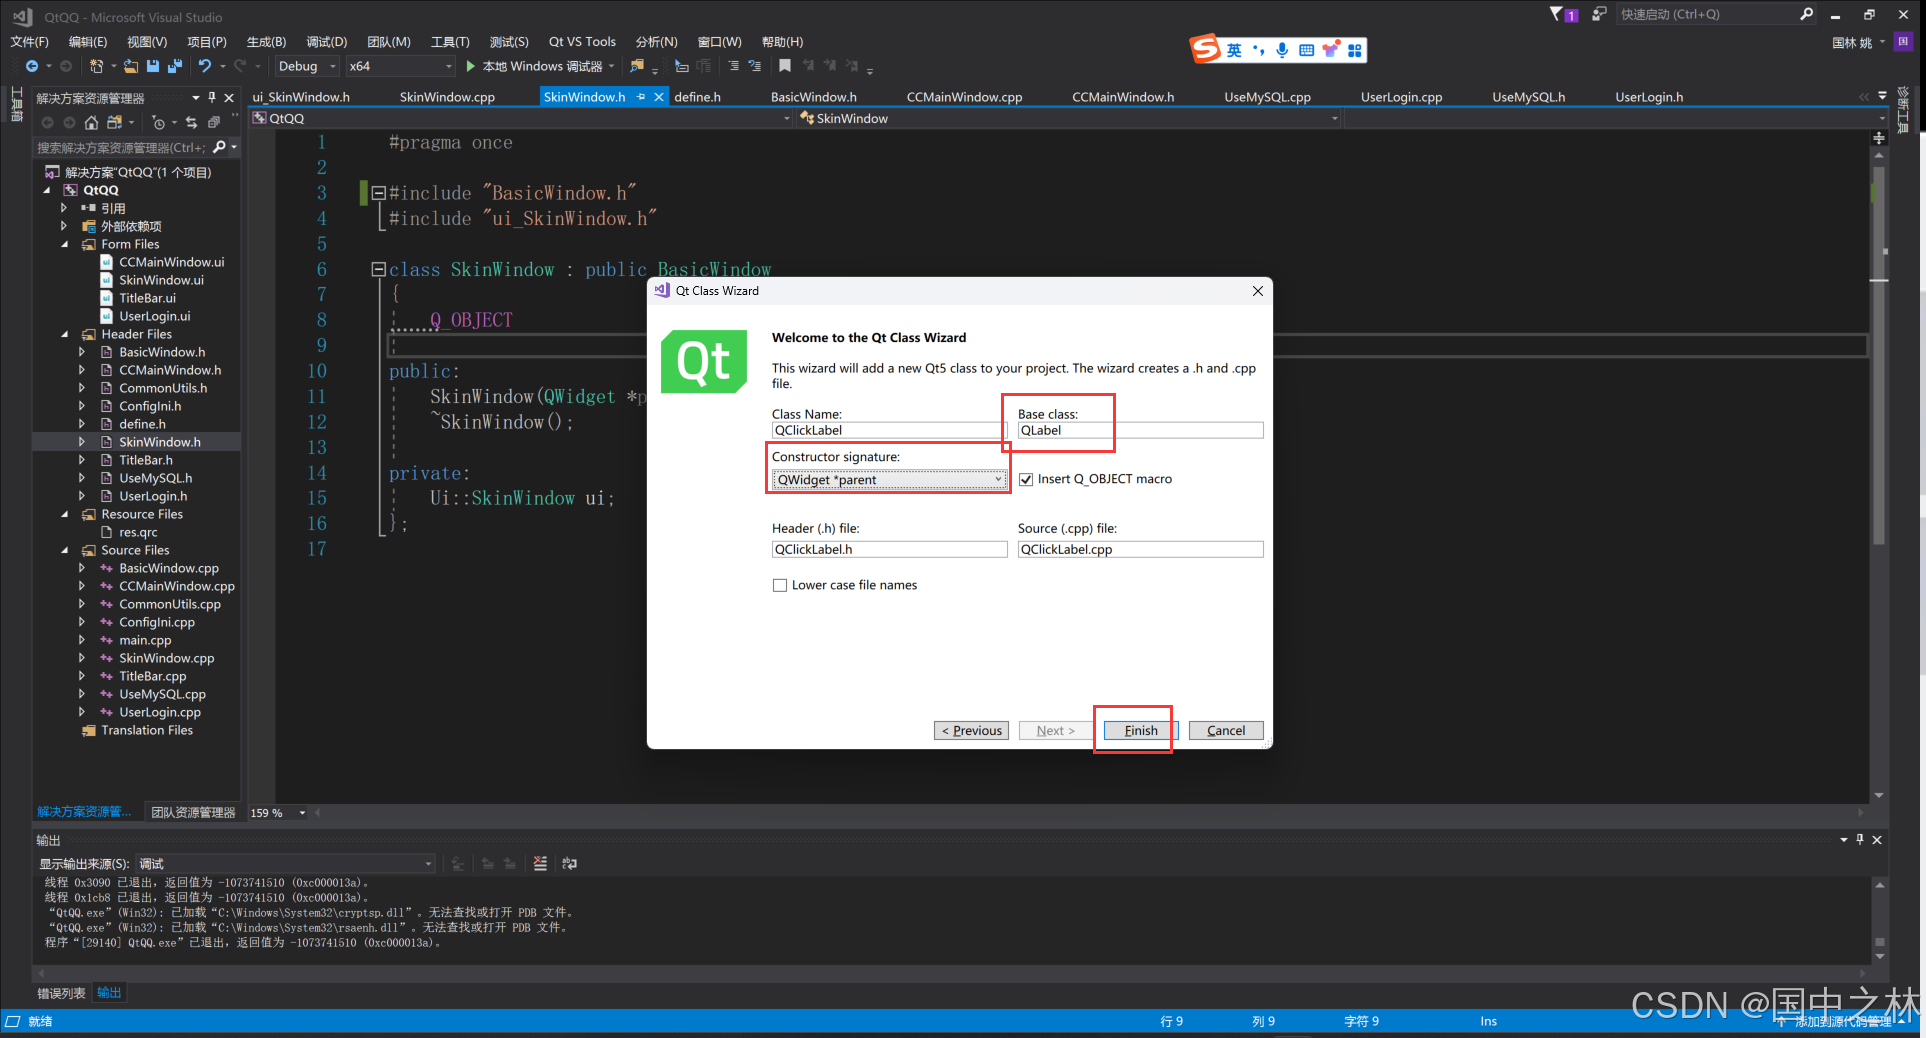Screen dimensions: 1926x1038
Task: Switch to the UseMySQL.cpp tab
Action: tap(1267, 97)
